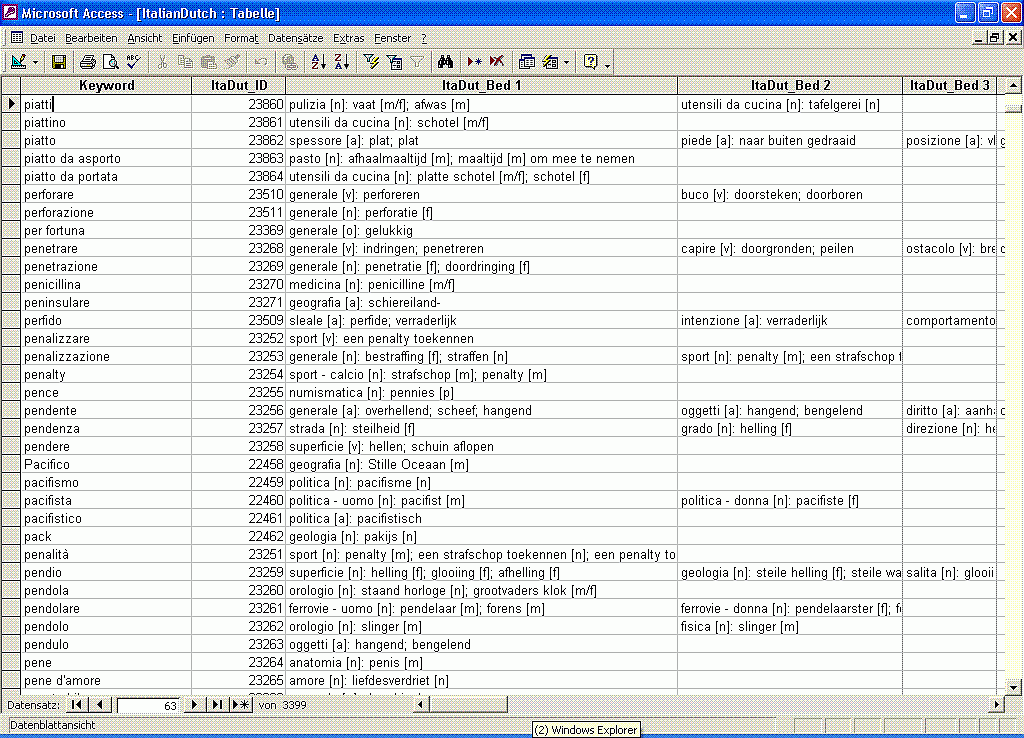Switch to design view icon
Image resolution: width=1024 pixels, height=738 pixels.
18,62
